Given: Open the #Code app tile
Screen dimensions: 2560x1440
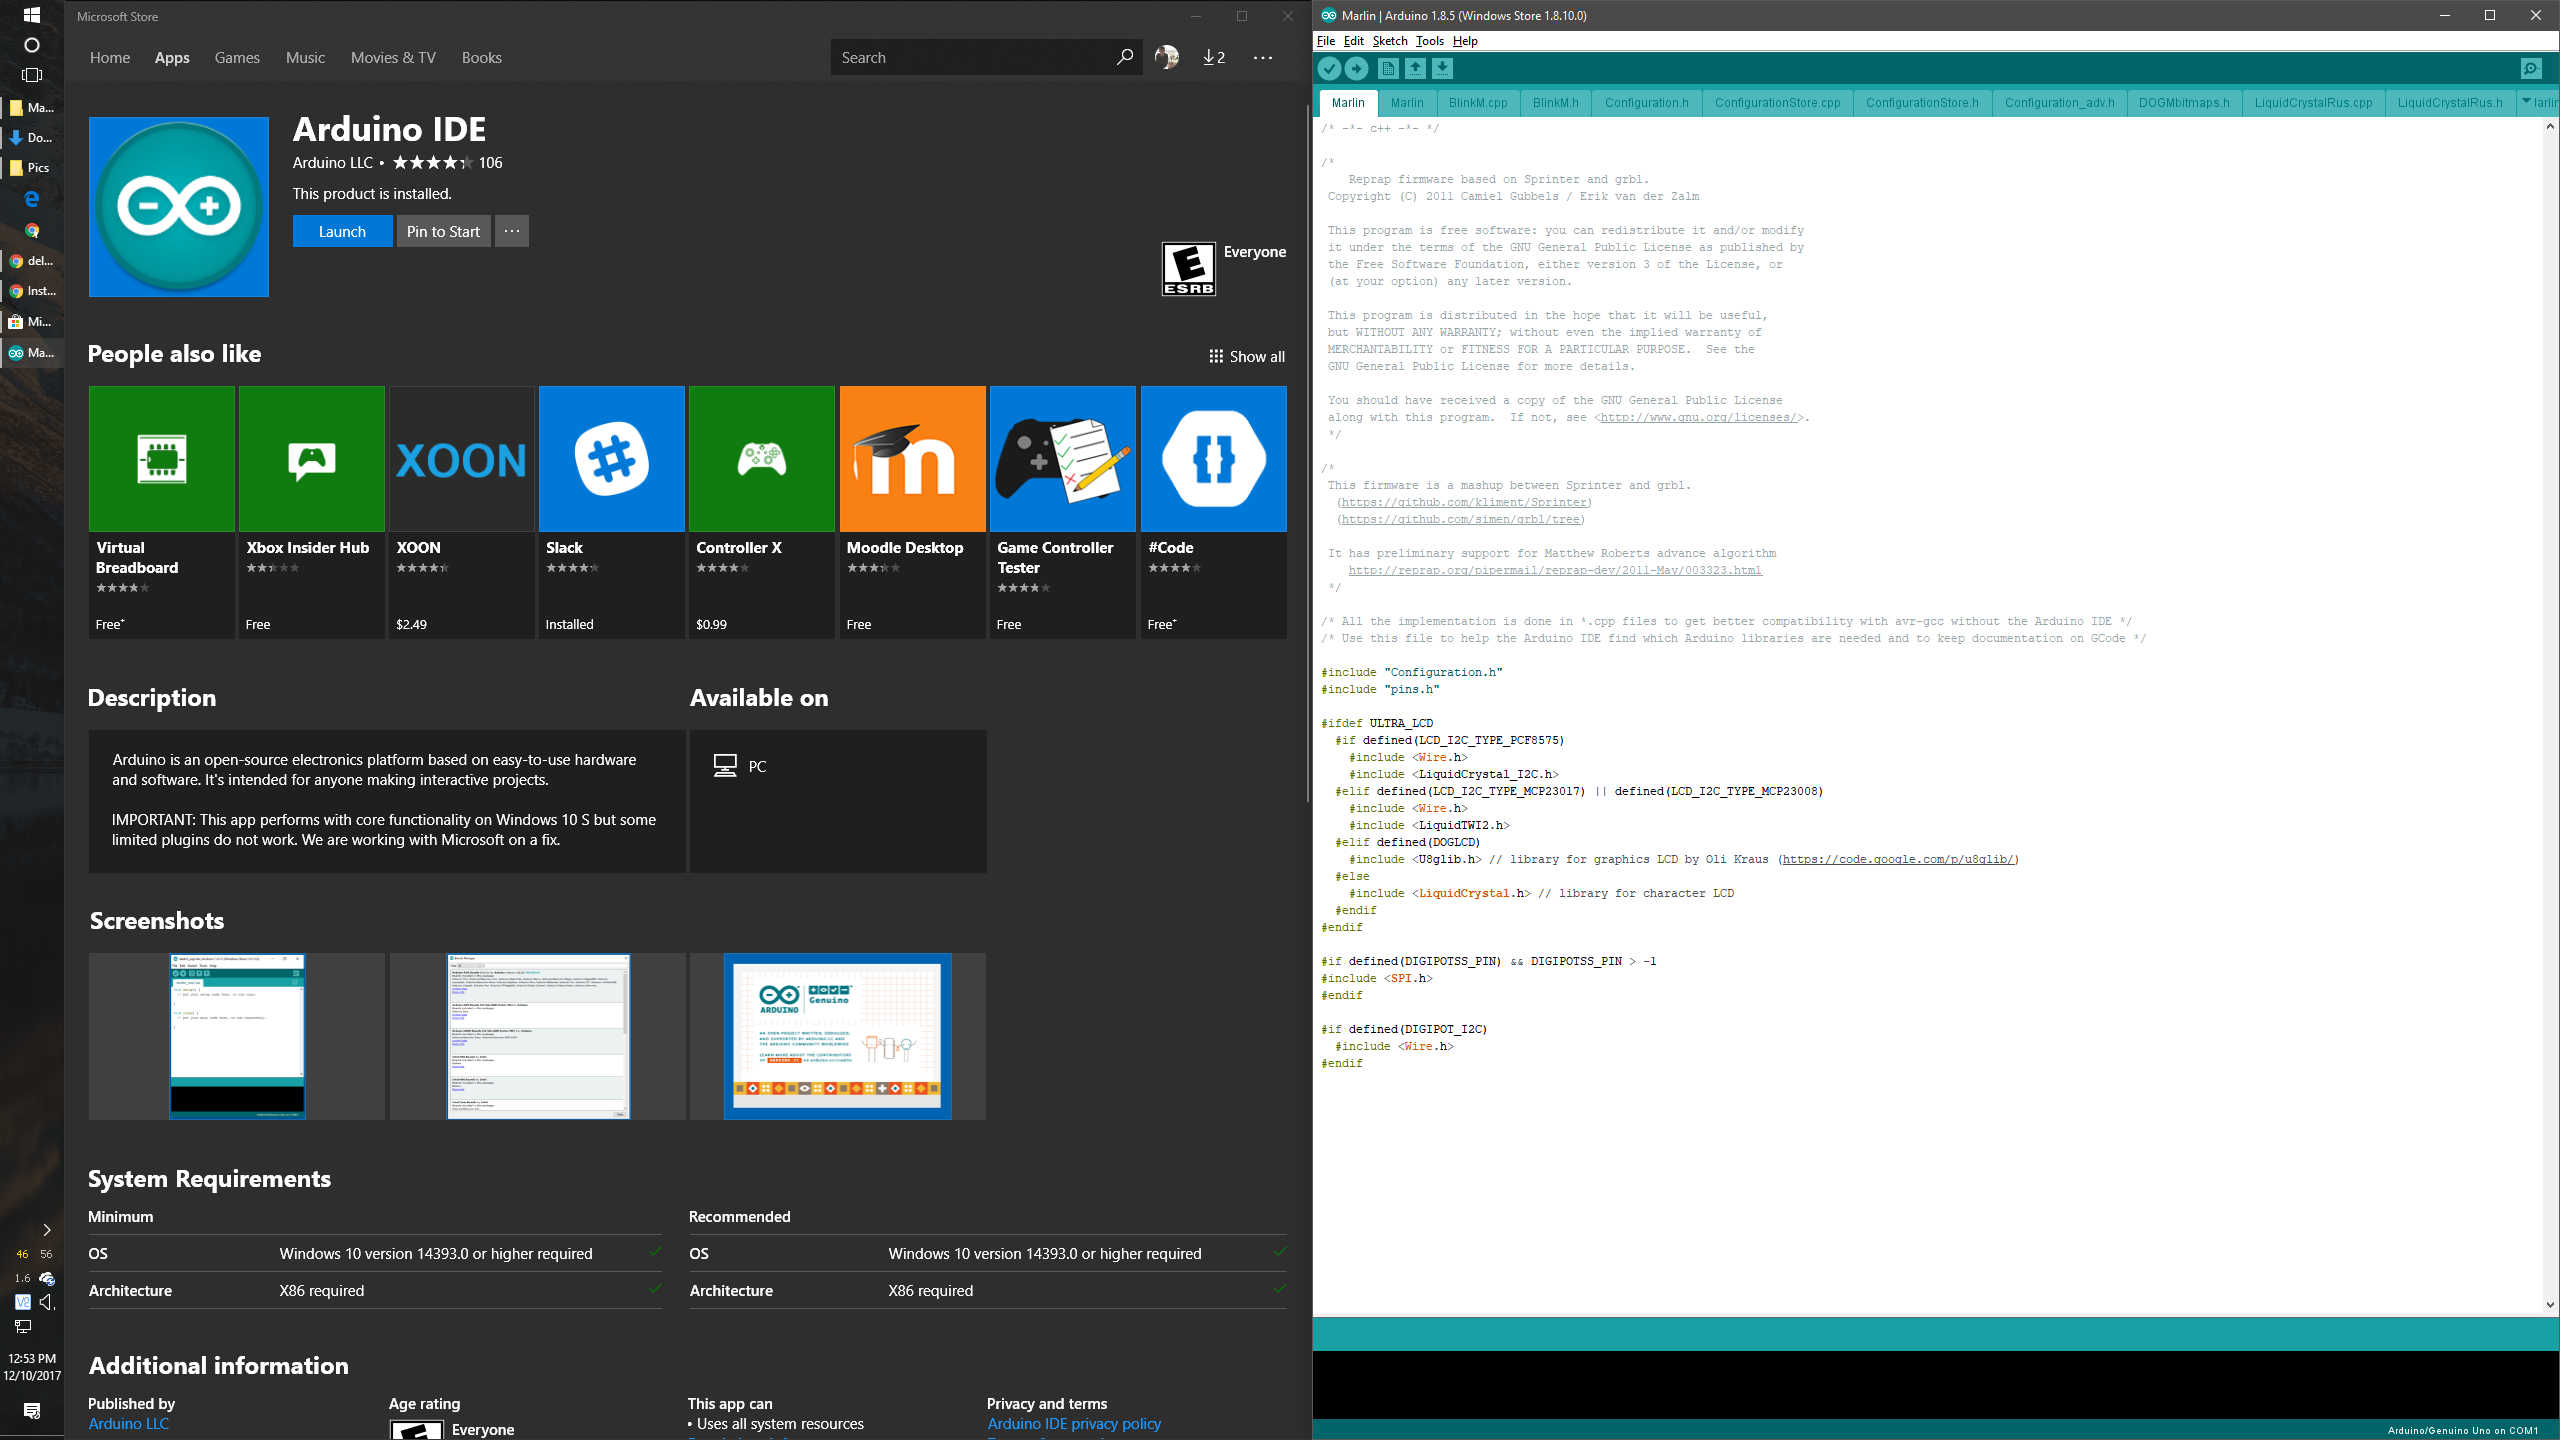Looking at the screenshot, I should 1213,512.
